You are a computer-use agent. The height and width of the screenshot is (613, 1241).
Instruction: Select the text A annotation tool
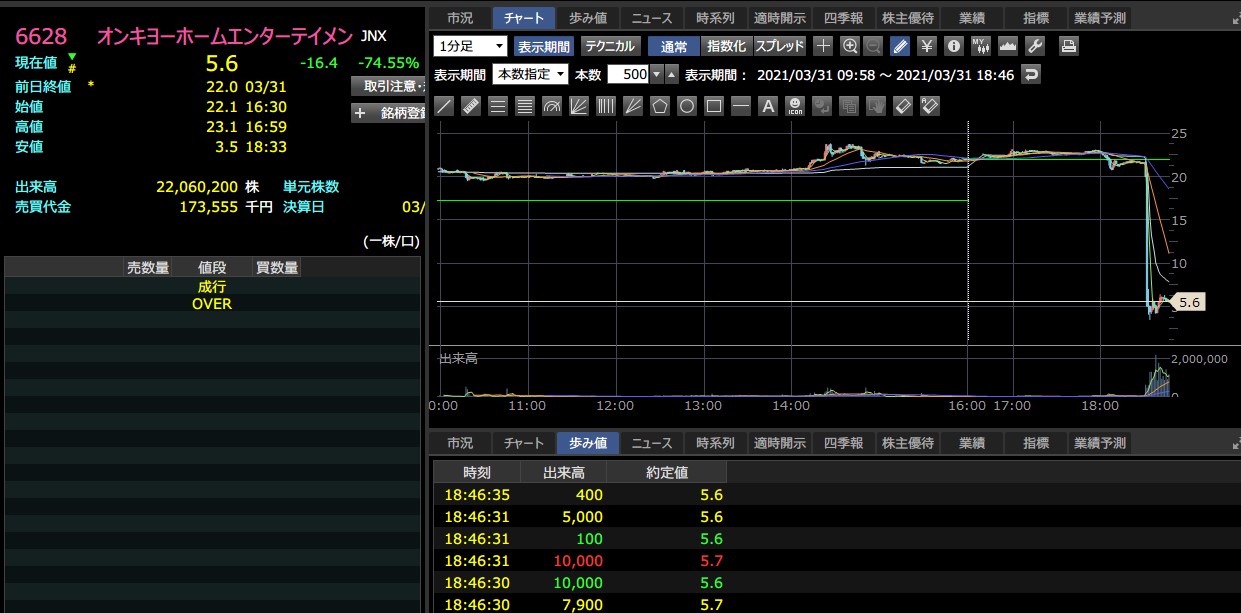768,105
